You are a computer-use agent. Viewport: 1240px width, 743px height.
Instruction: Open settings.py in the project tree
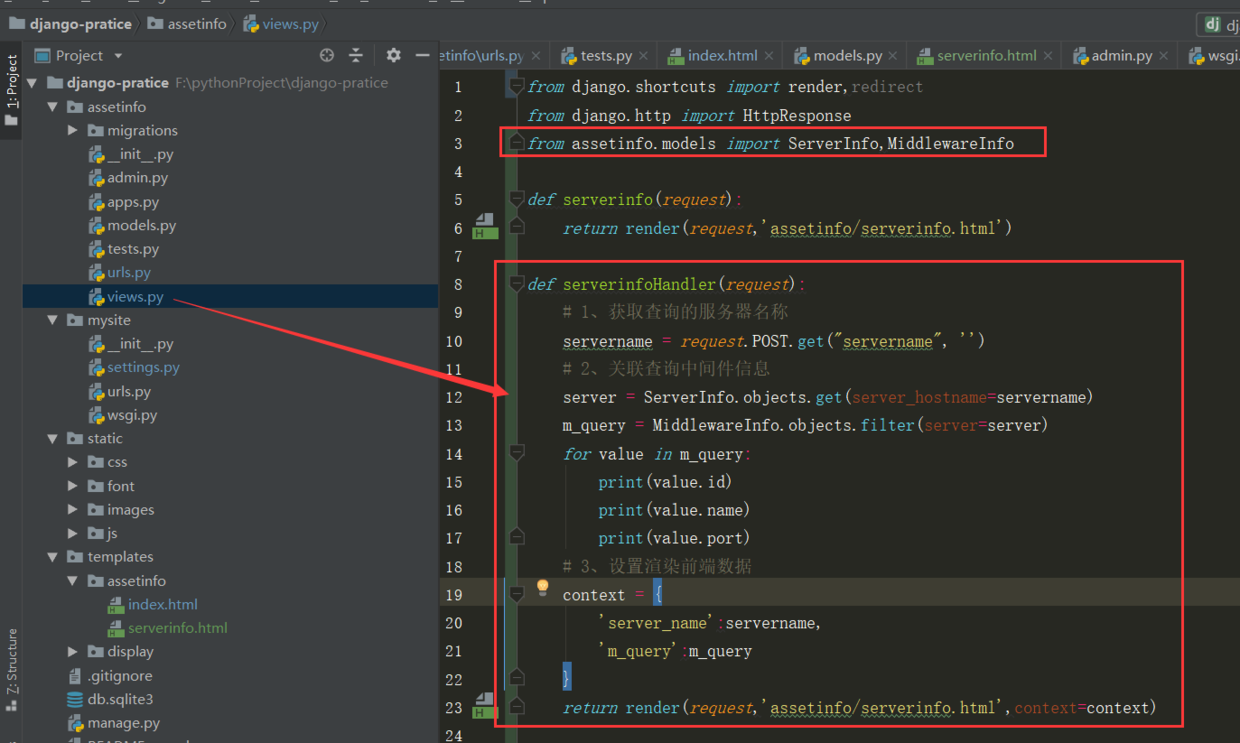(143, 368)
